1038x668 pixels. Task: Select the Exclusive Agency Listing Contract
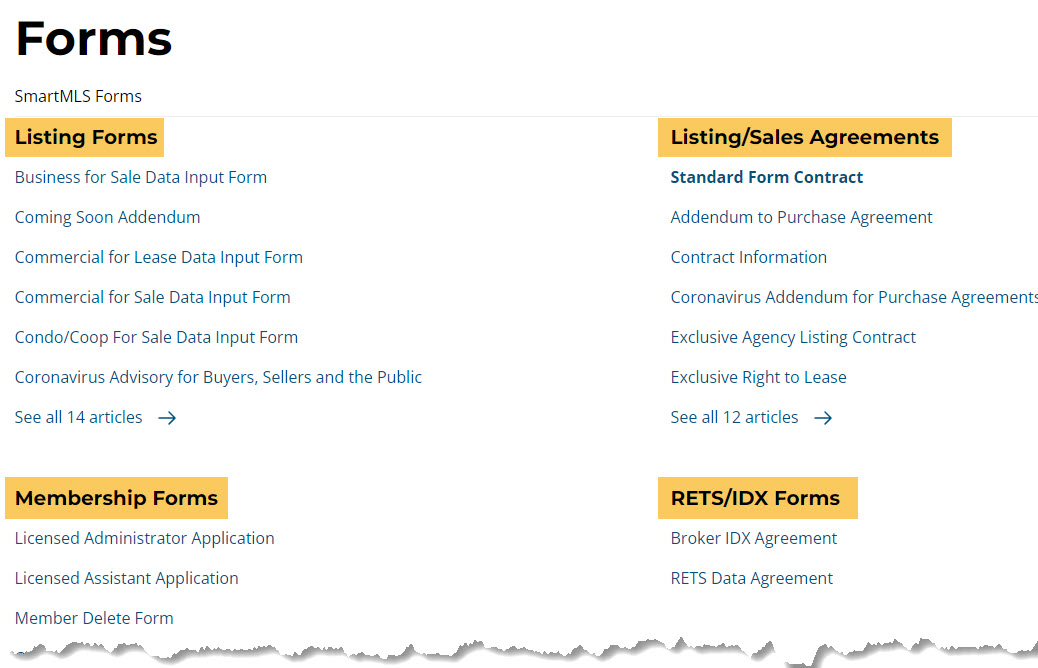793,337
